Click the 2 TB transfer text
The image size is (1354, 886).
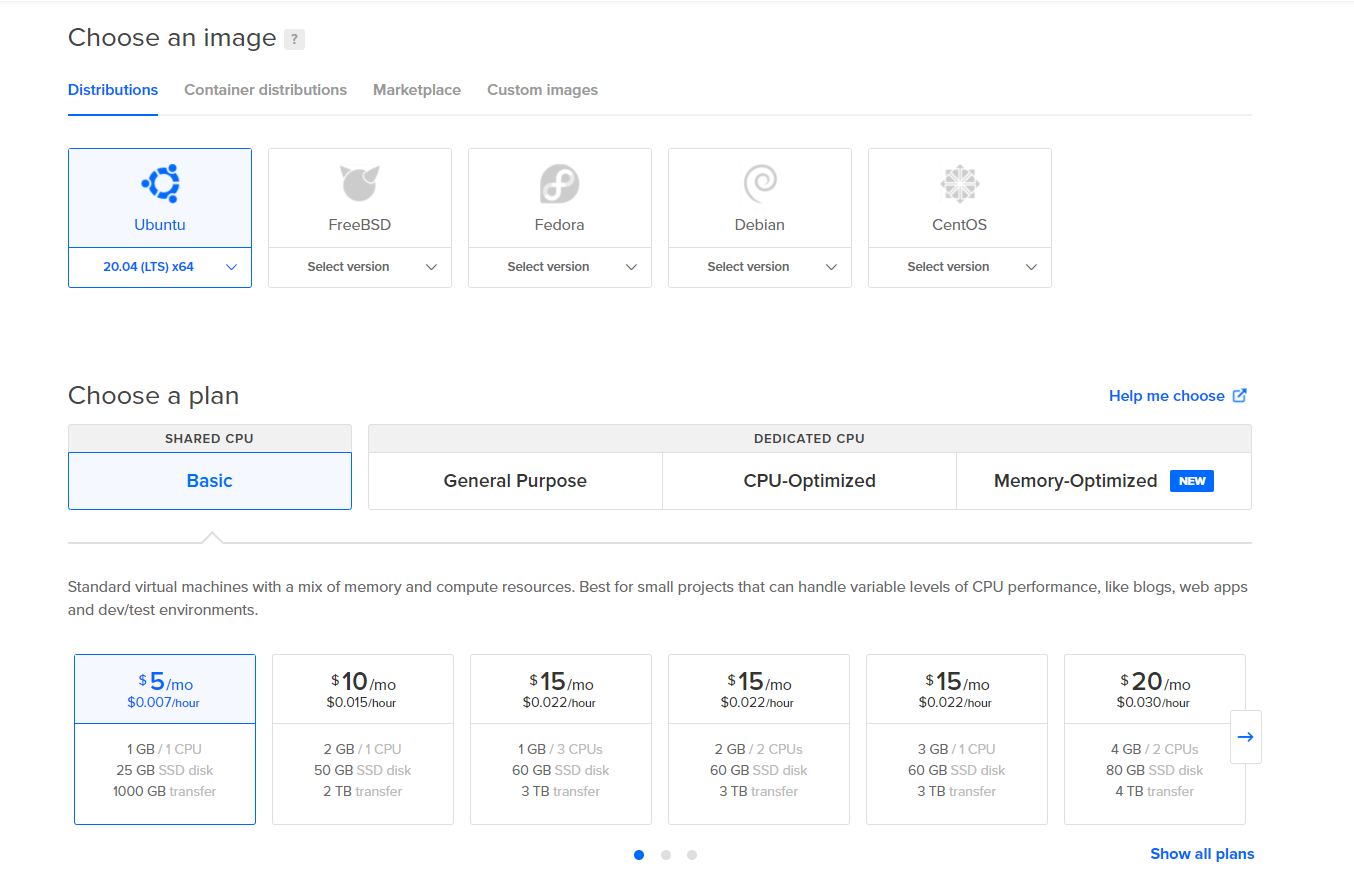coord(363,791)
